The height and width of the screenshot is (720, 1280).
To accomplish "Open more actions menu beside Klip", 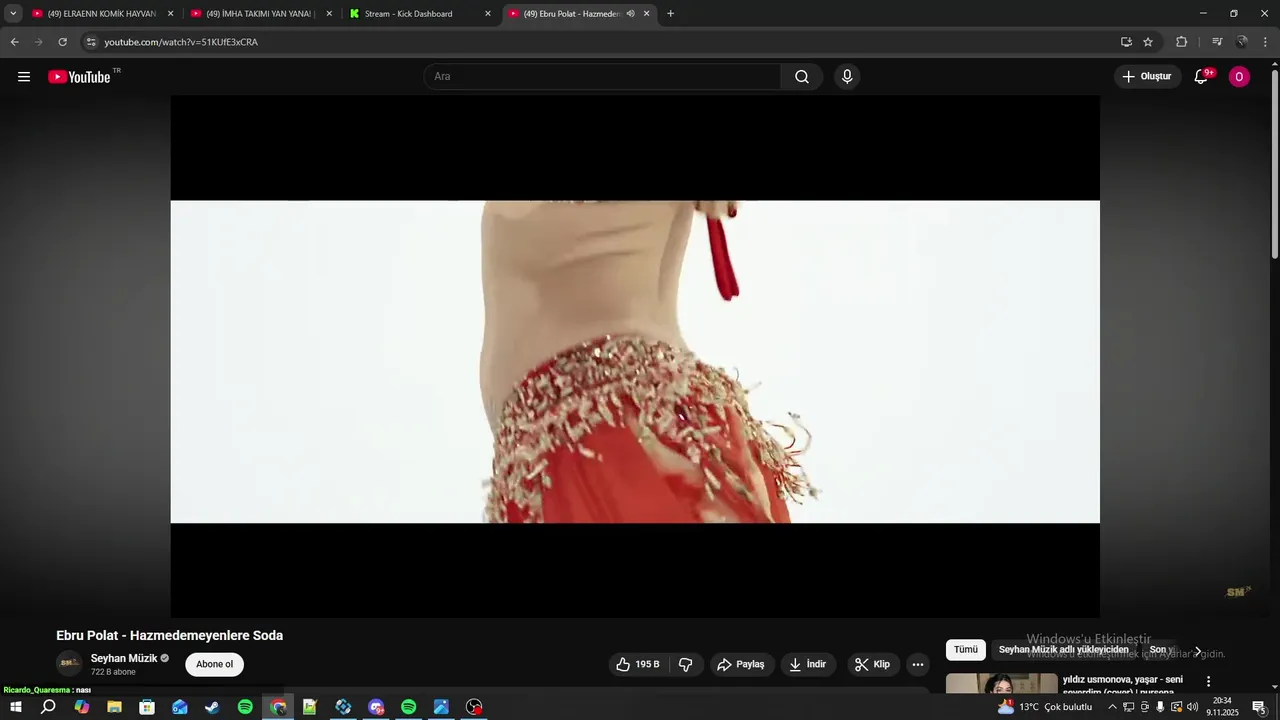I will [918, 664].
